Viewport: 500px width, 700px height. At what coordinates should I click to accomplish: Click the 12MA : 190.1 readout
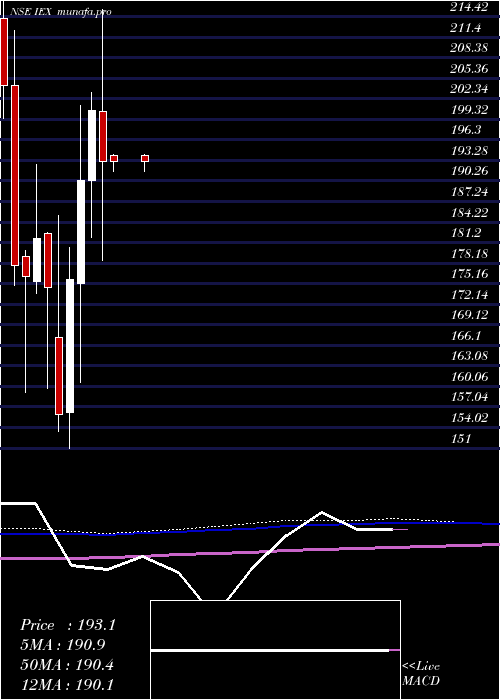pos(67,684)
